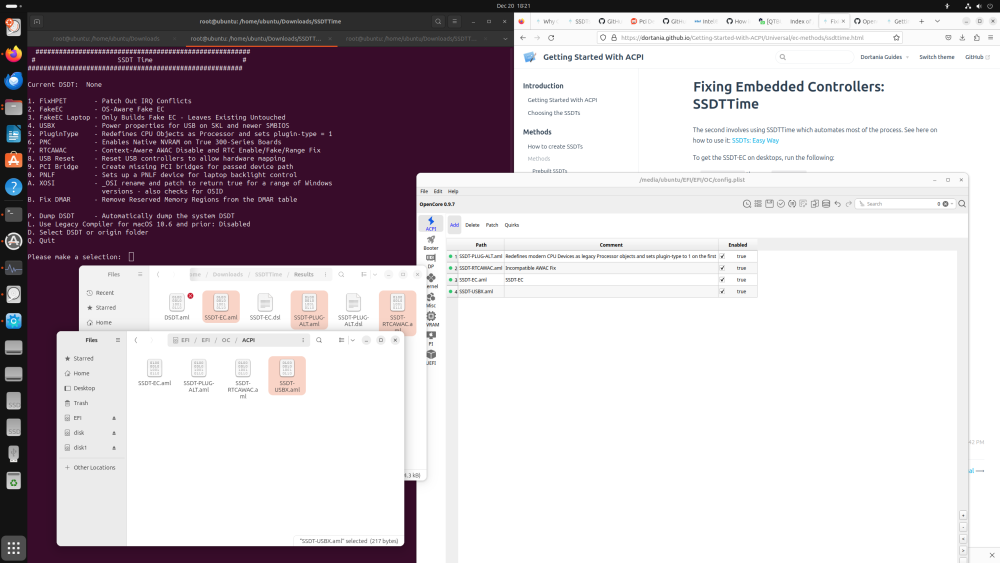Toggle Enabled checkbox for SSDT-RTCAWAC.aml

[x=722, y=268]
